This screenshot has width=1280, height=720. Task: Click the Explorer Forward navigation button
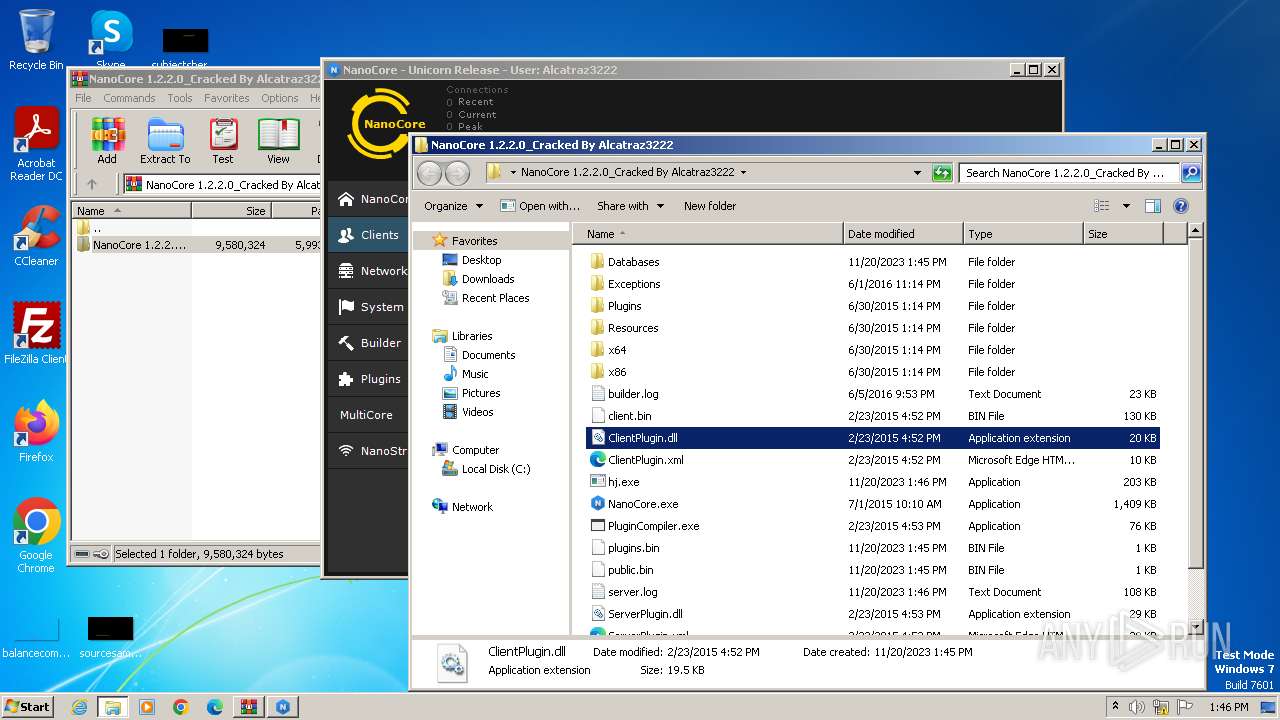click(x=457, y=173)
